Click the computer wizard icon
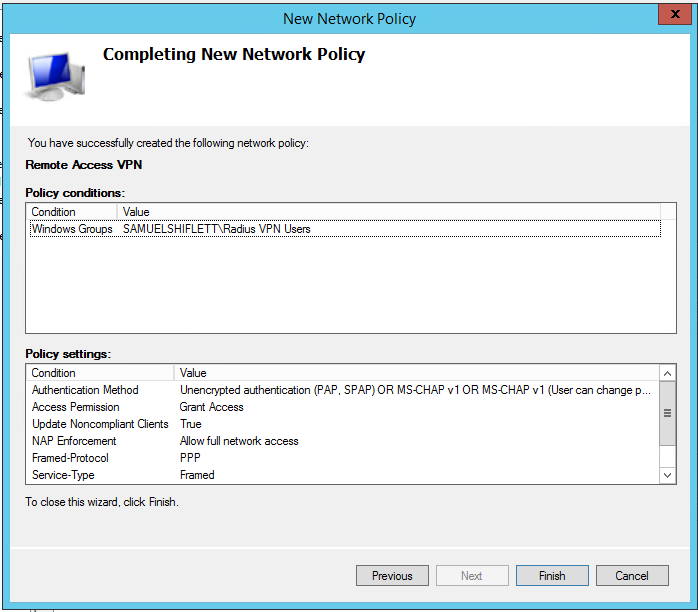 coord(56,76)
